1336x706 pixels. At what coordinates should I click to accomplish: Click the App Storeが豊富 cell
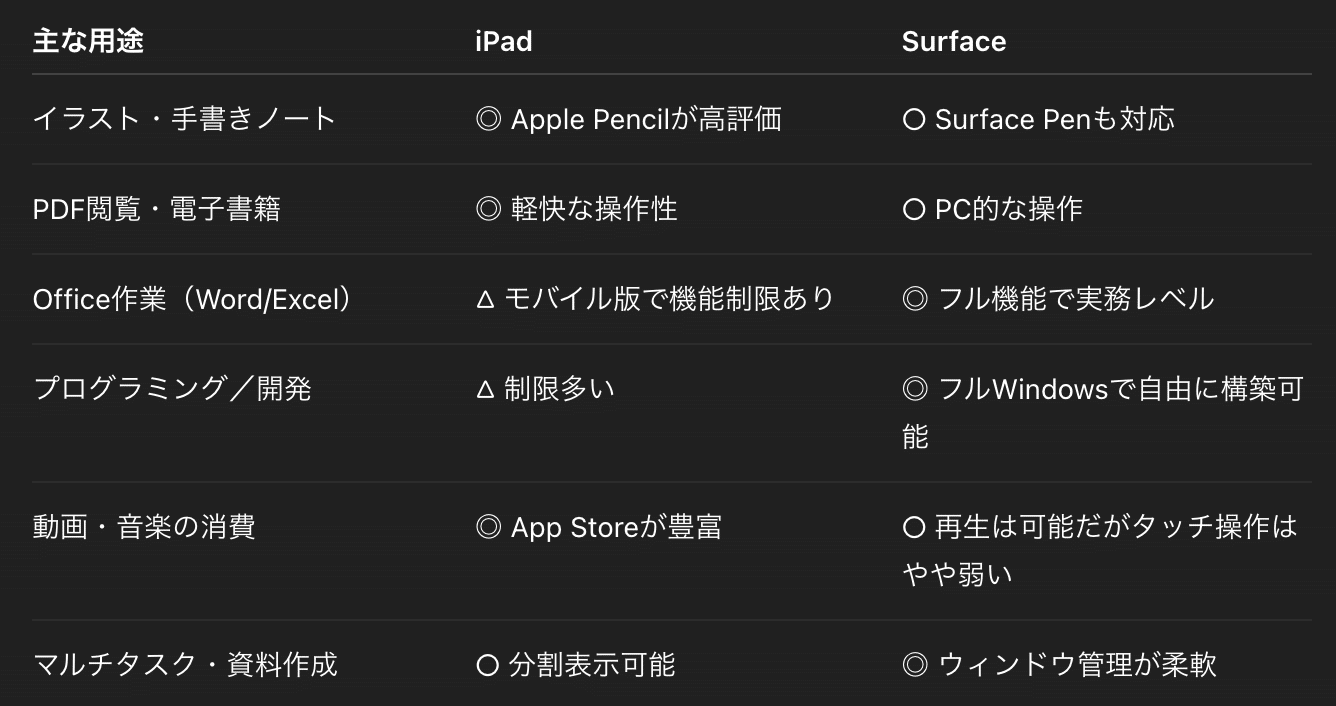(599, 527)
